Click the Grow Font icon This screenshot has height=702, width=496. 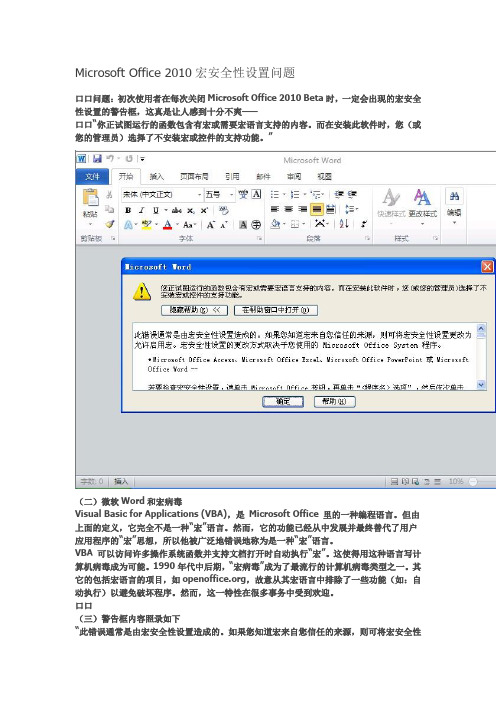pyautogui.click(x=210, y=225)
